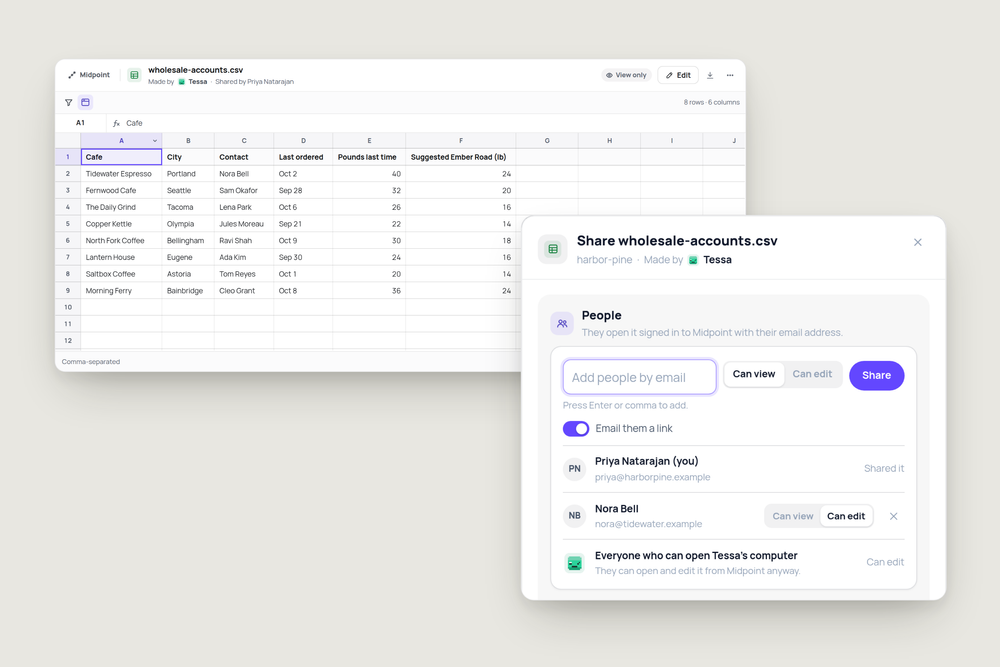Image resolution: width=1000 pixels, height=667 pixels.
Task: Click the A1 cell reference box
Action: [80, 123]
